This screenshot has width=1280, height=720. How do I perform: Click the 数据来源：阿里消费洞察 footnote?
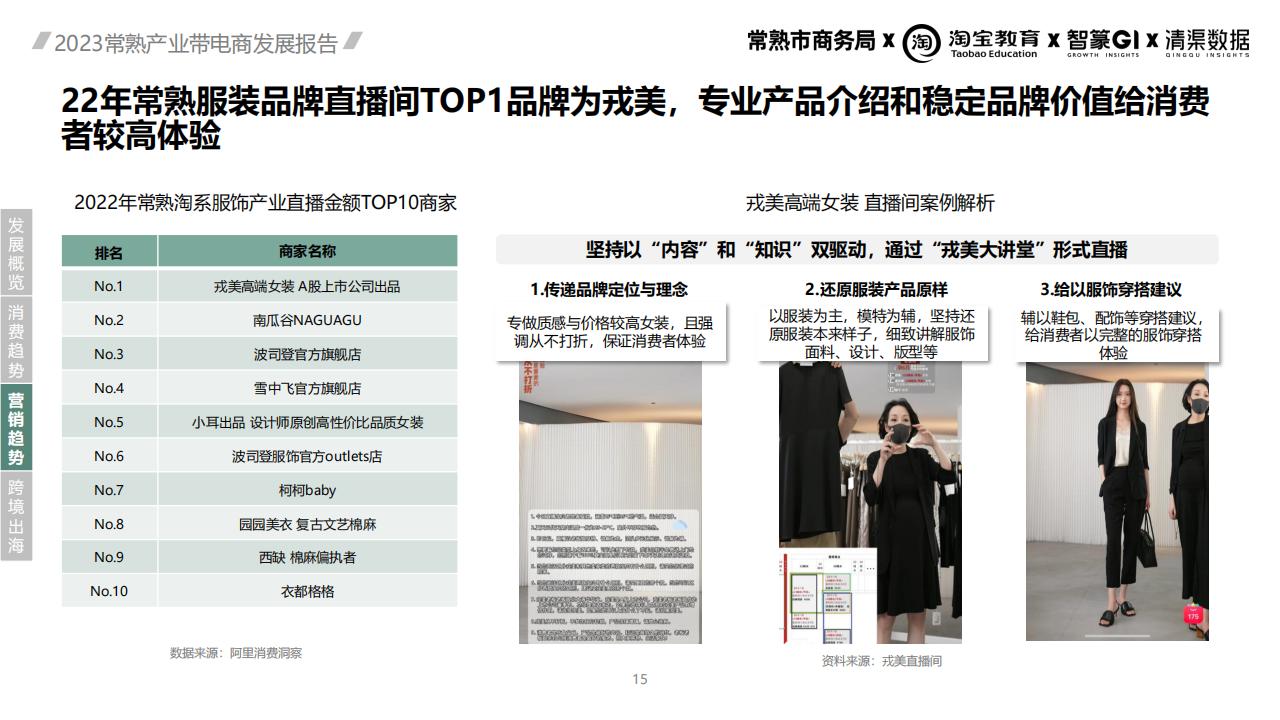[x=236, y=653]
